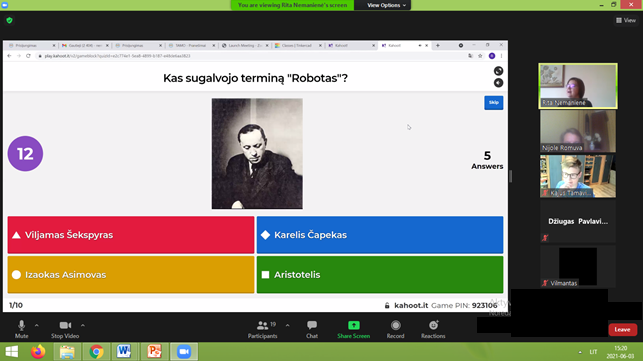The image size is (643, 361).
Task: Open Zoom from taskbar
Action: 184,352
